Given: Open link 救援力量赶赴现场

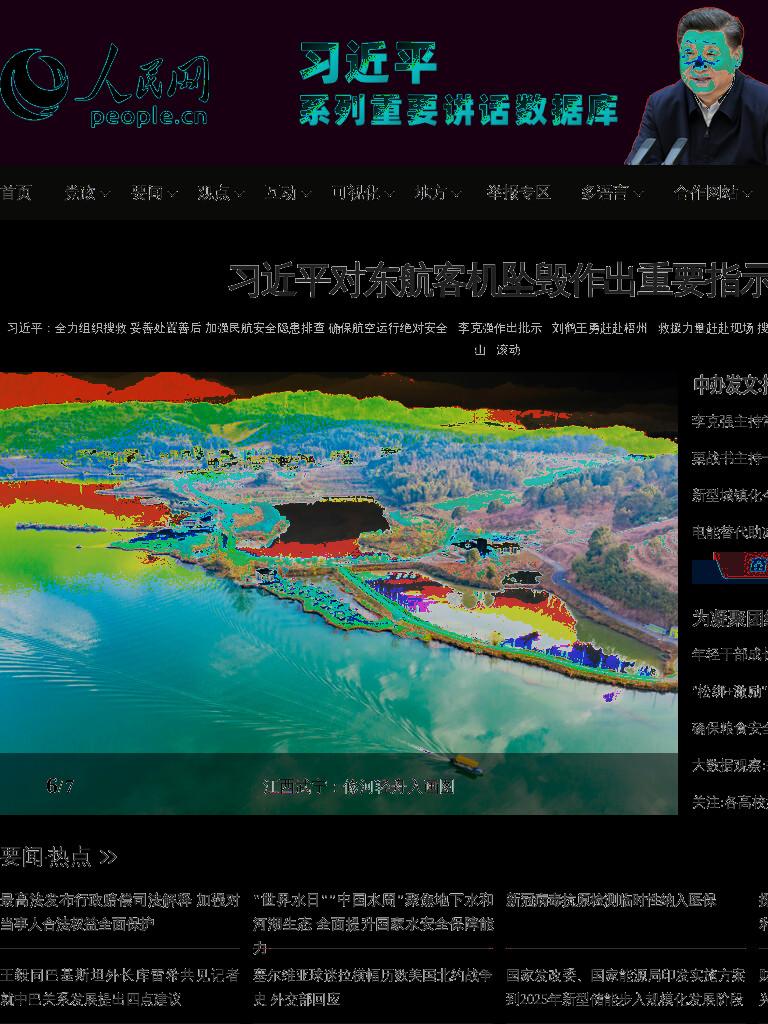Looking at the screenshot, I should click(x=705, y=328).
